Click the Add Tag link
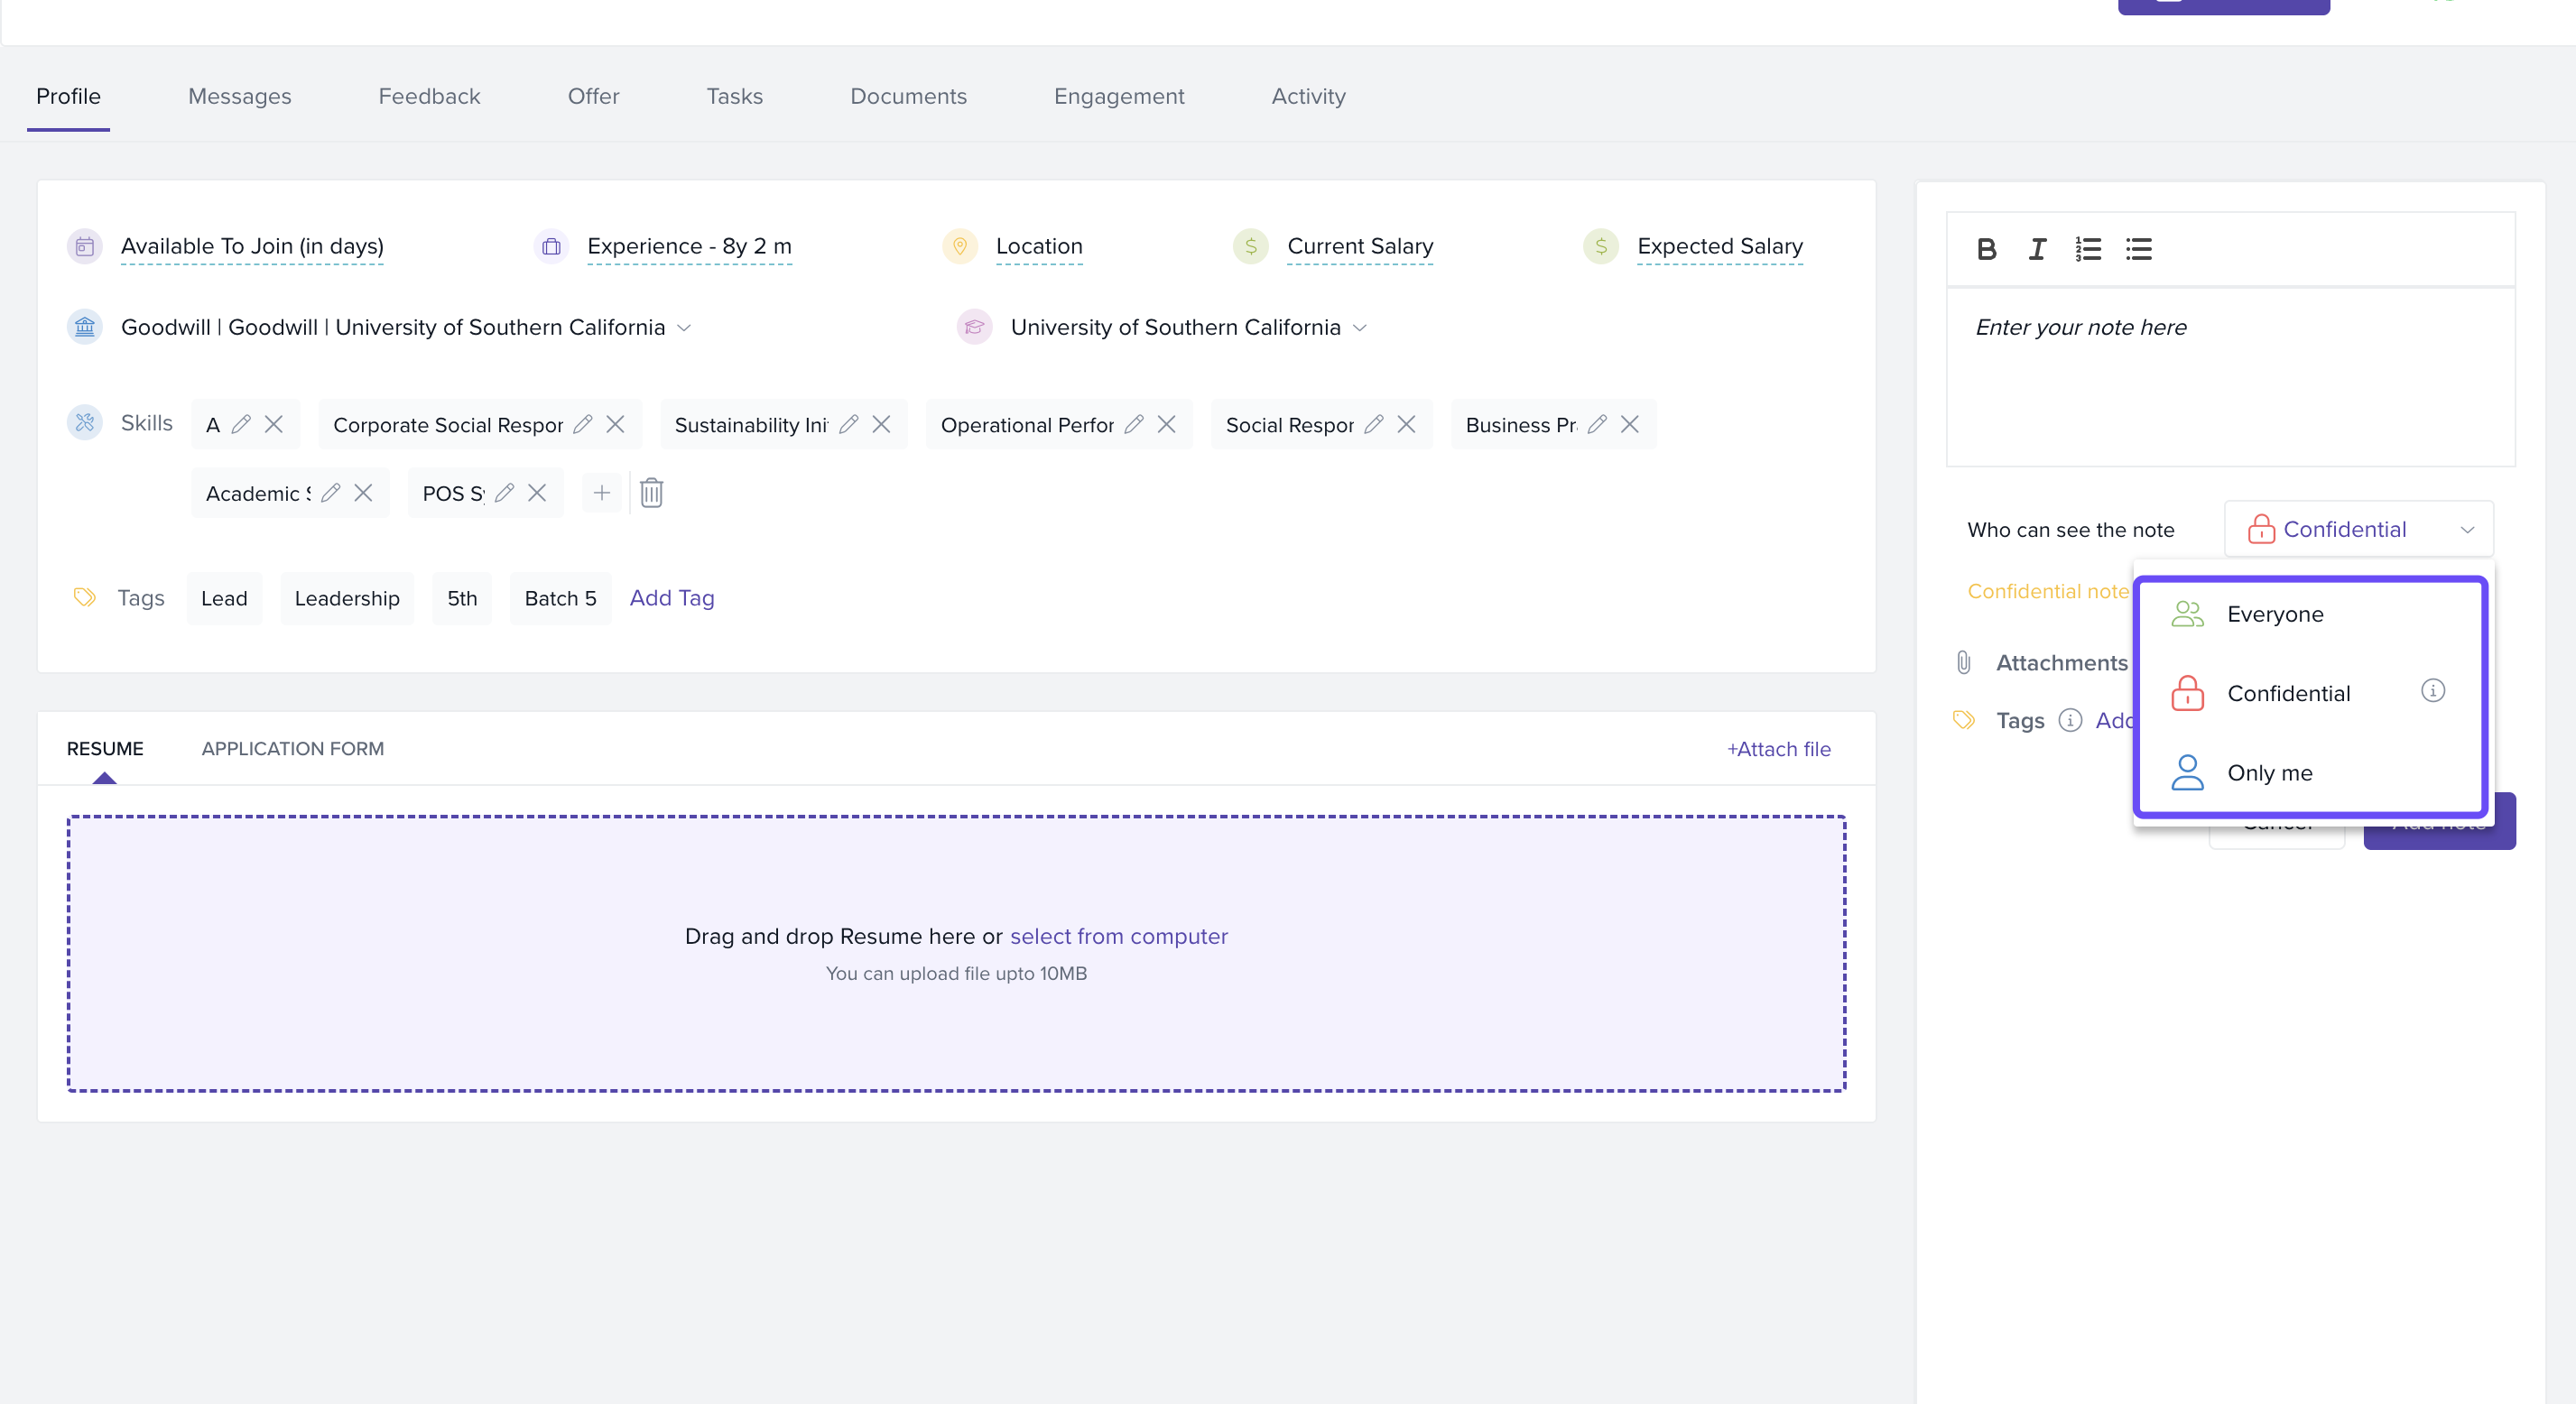The height and width of the screenshot is (1404, 2576). [x=671, y=598]
